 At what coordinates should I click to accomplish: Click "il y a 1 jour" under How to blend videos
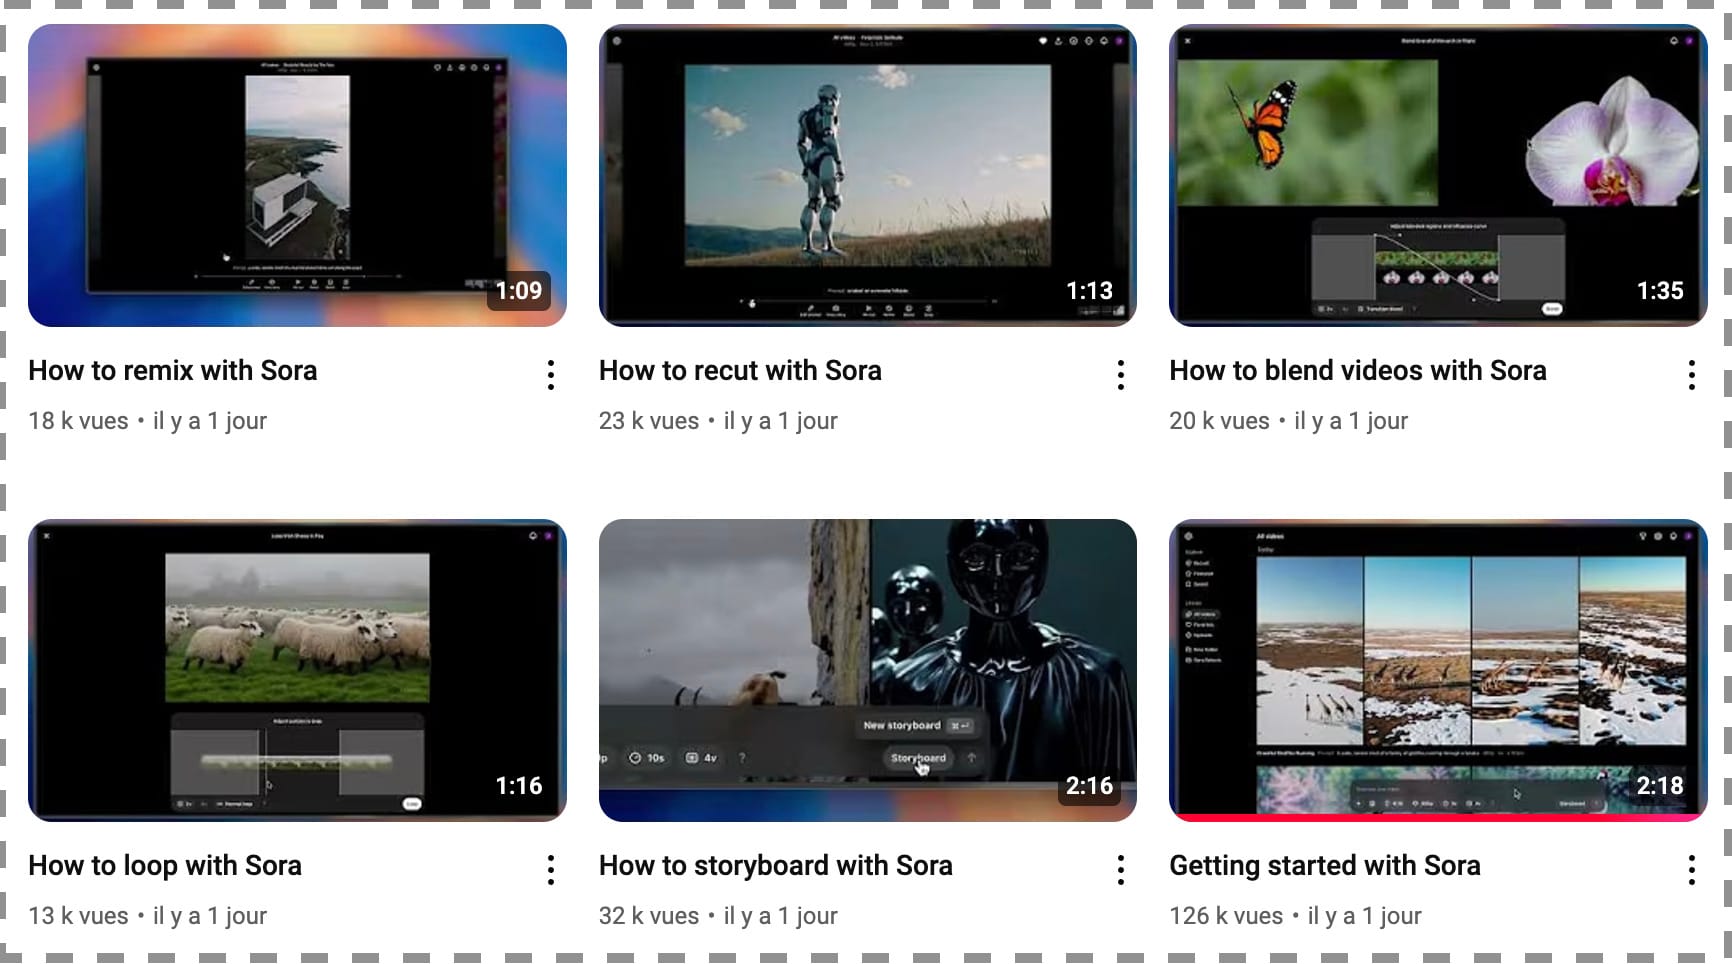pyautogui.click(x=1351, y=421)
